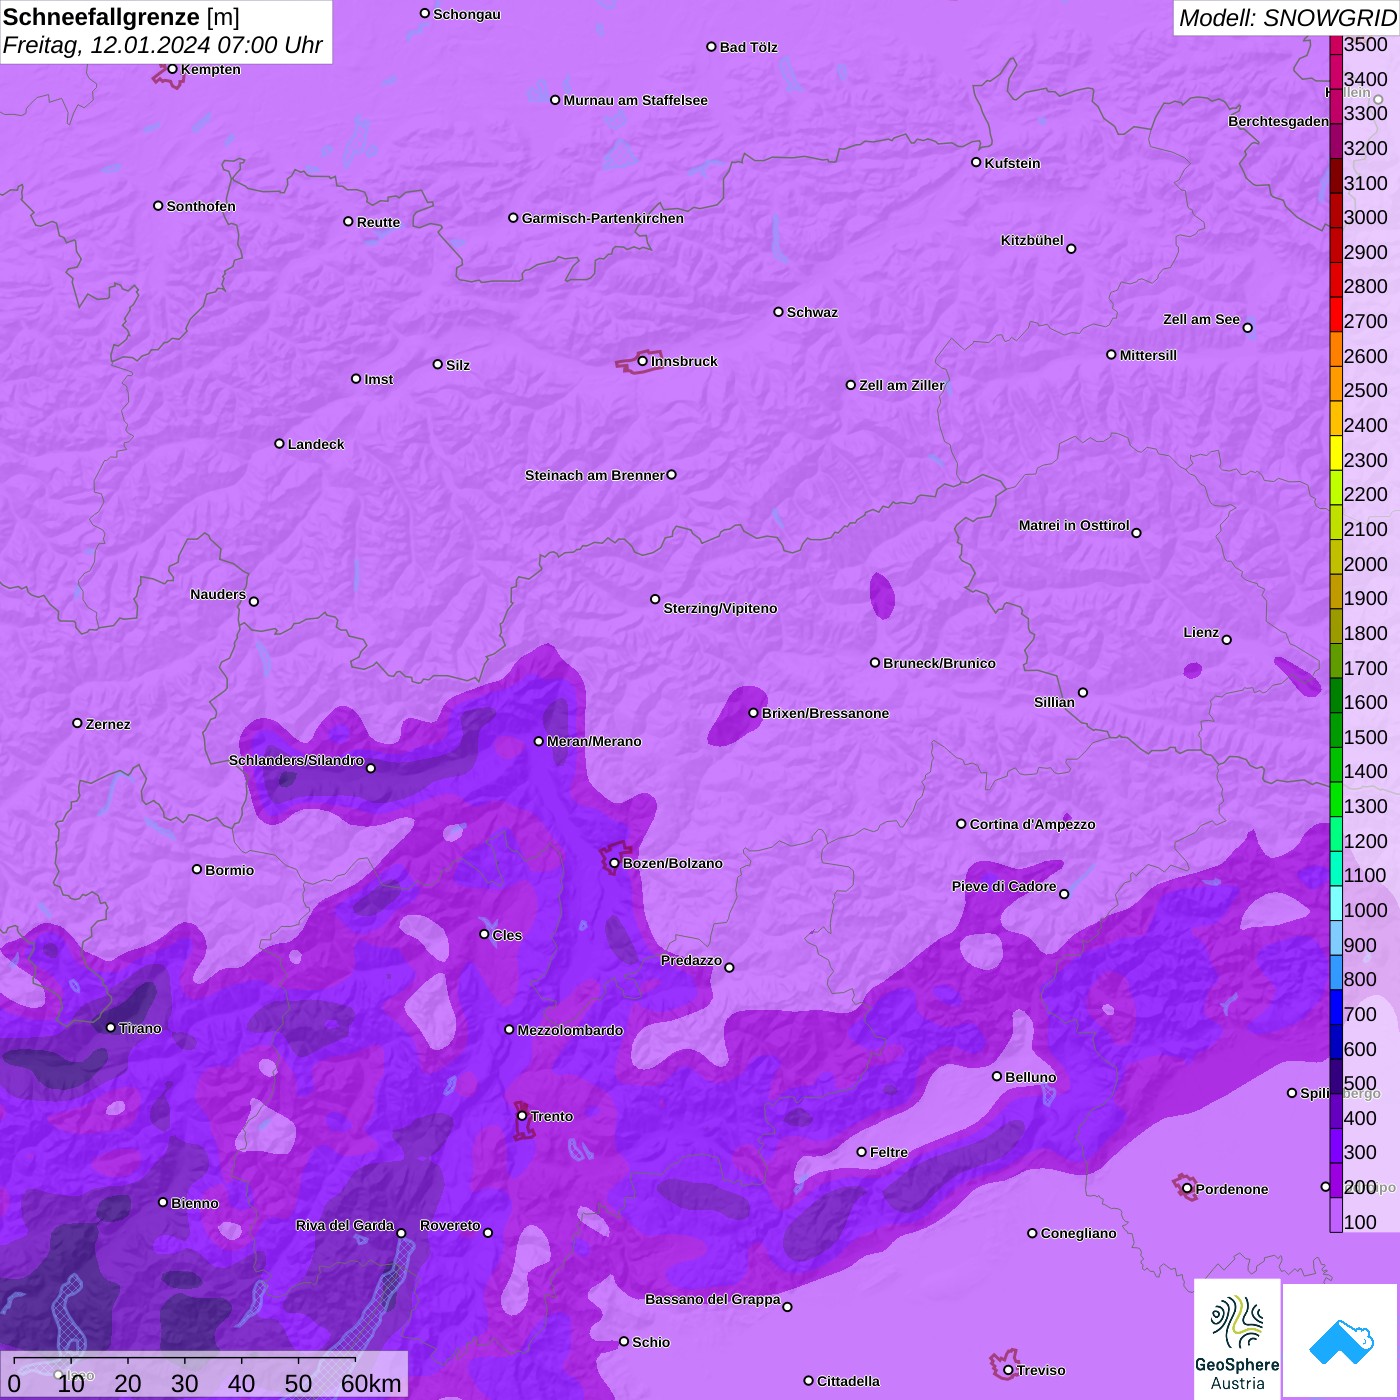The image size is (1400, 1400).
Task: Select the 100 m legend color swatch
Action: tap(1336, 1215)
